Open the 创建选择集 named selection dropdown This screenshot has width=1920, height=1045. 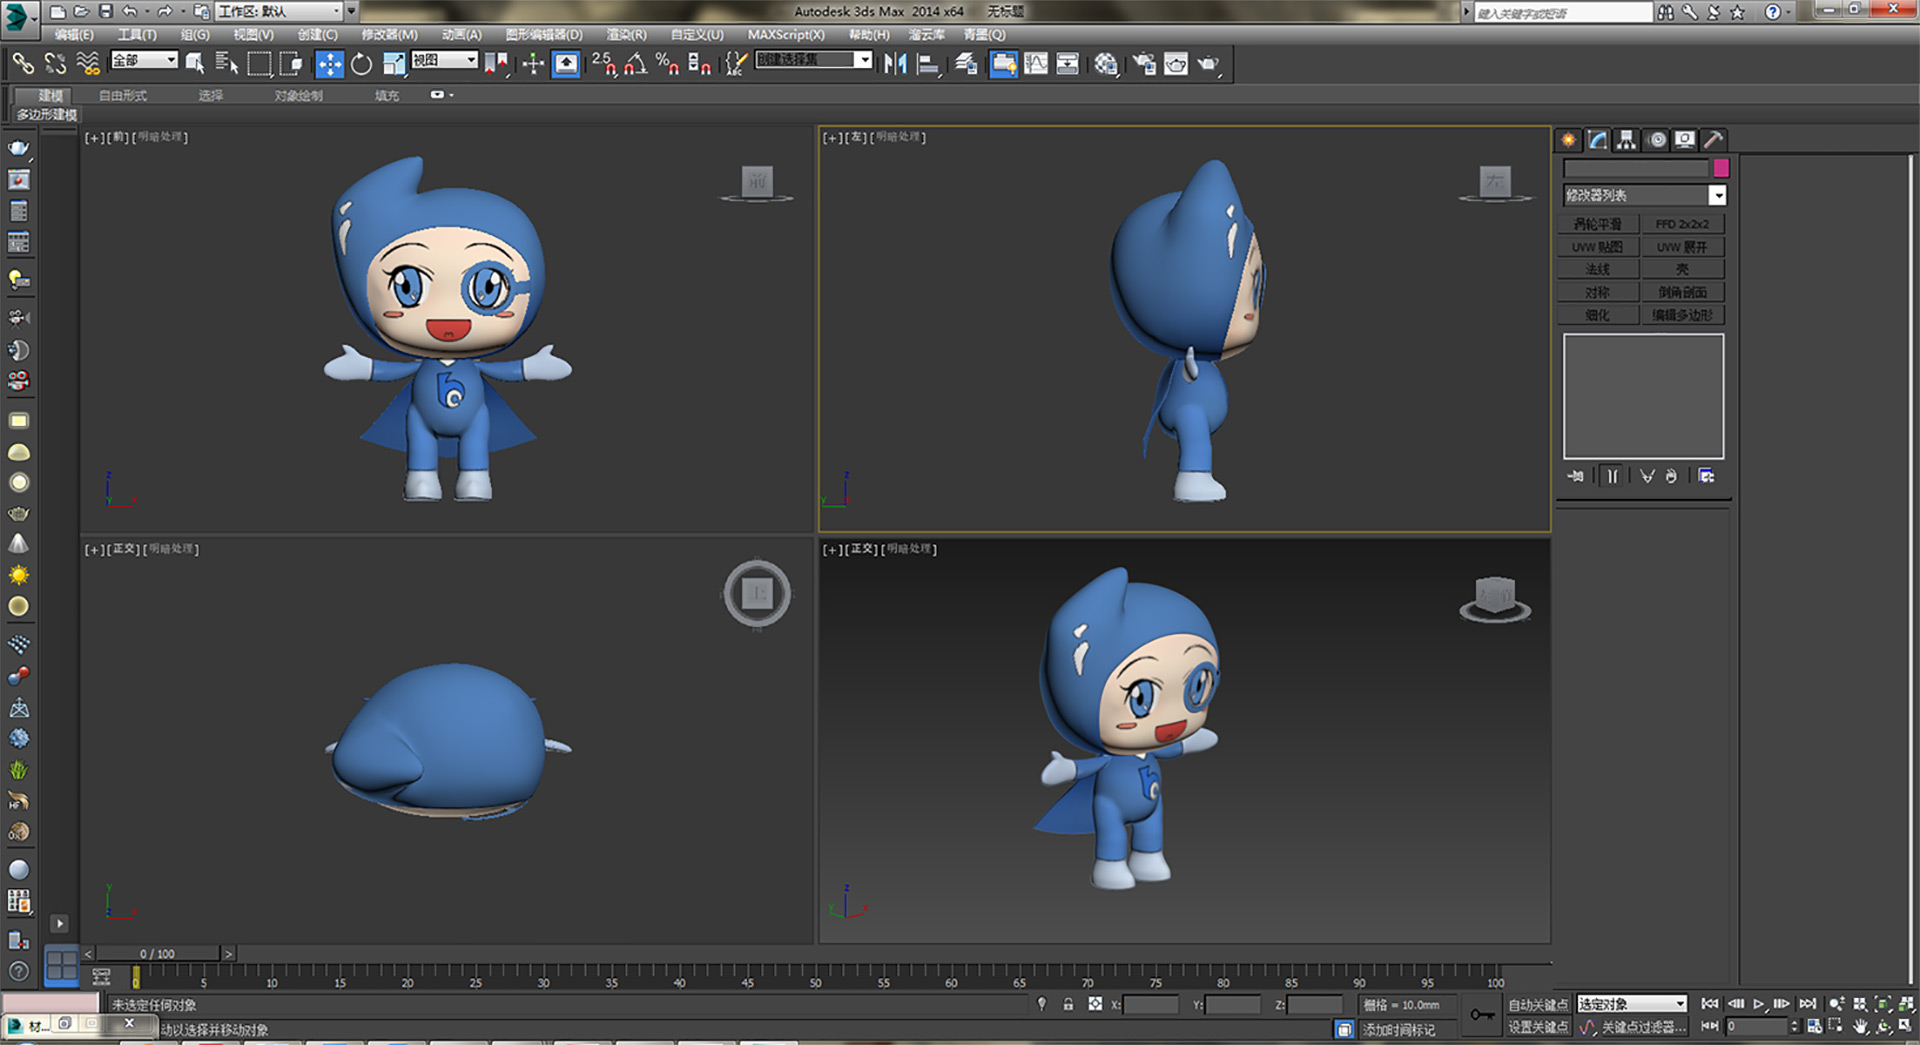pos(814,60)
